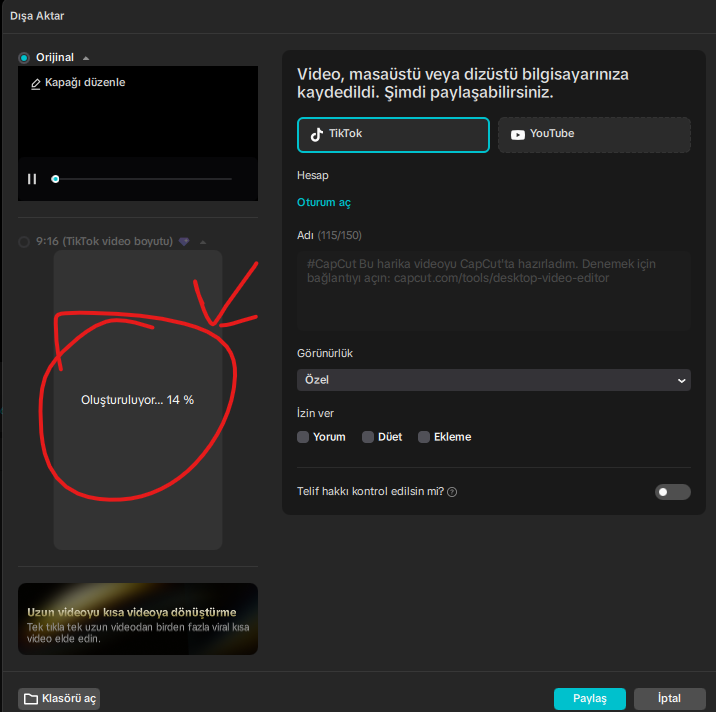The width and height of the screenshot is (716, 712).
Task: Open the Uzun videoyu kısa videoya dönüştürme banner
Action: (x=138, y=619)
